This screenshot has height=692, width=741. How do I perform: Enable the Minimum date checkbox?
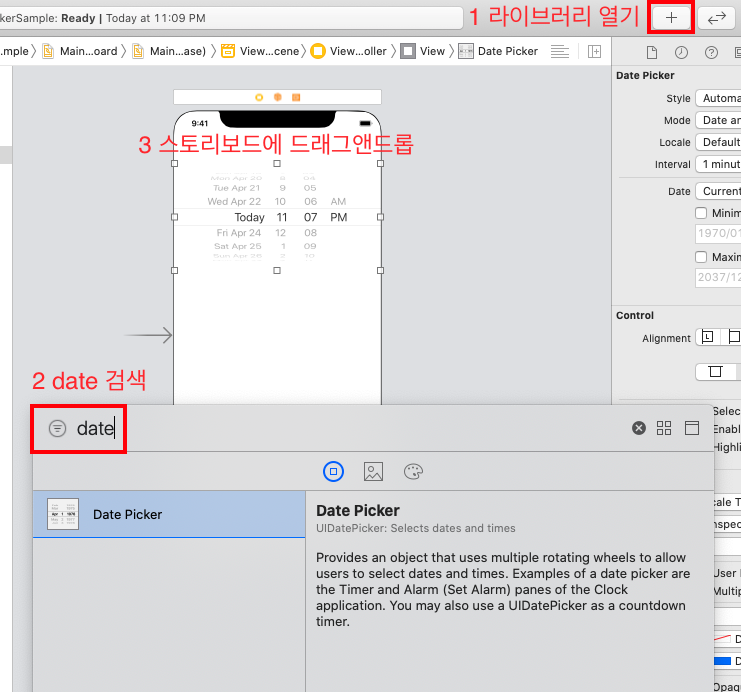click(701, 213)
